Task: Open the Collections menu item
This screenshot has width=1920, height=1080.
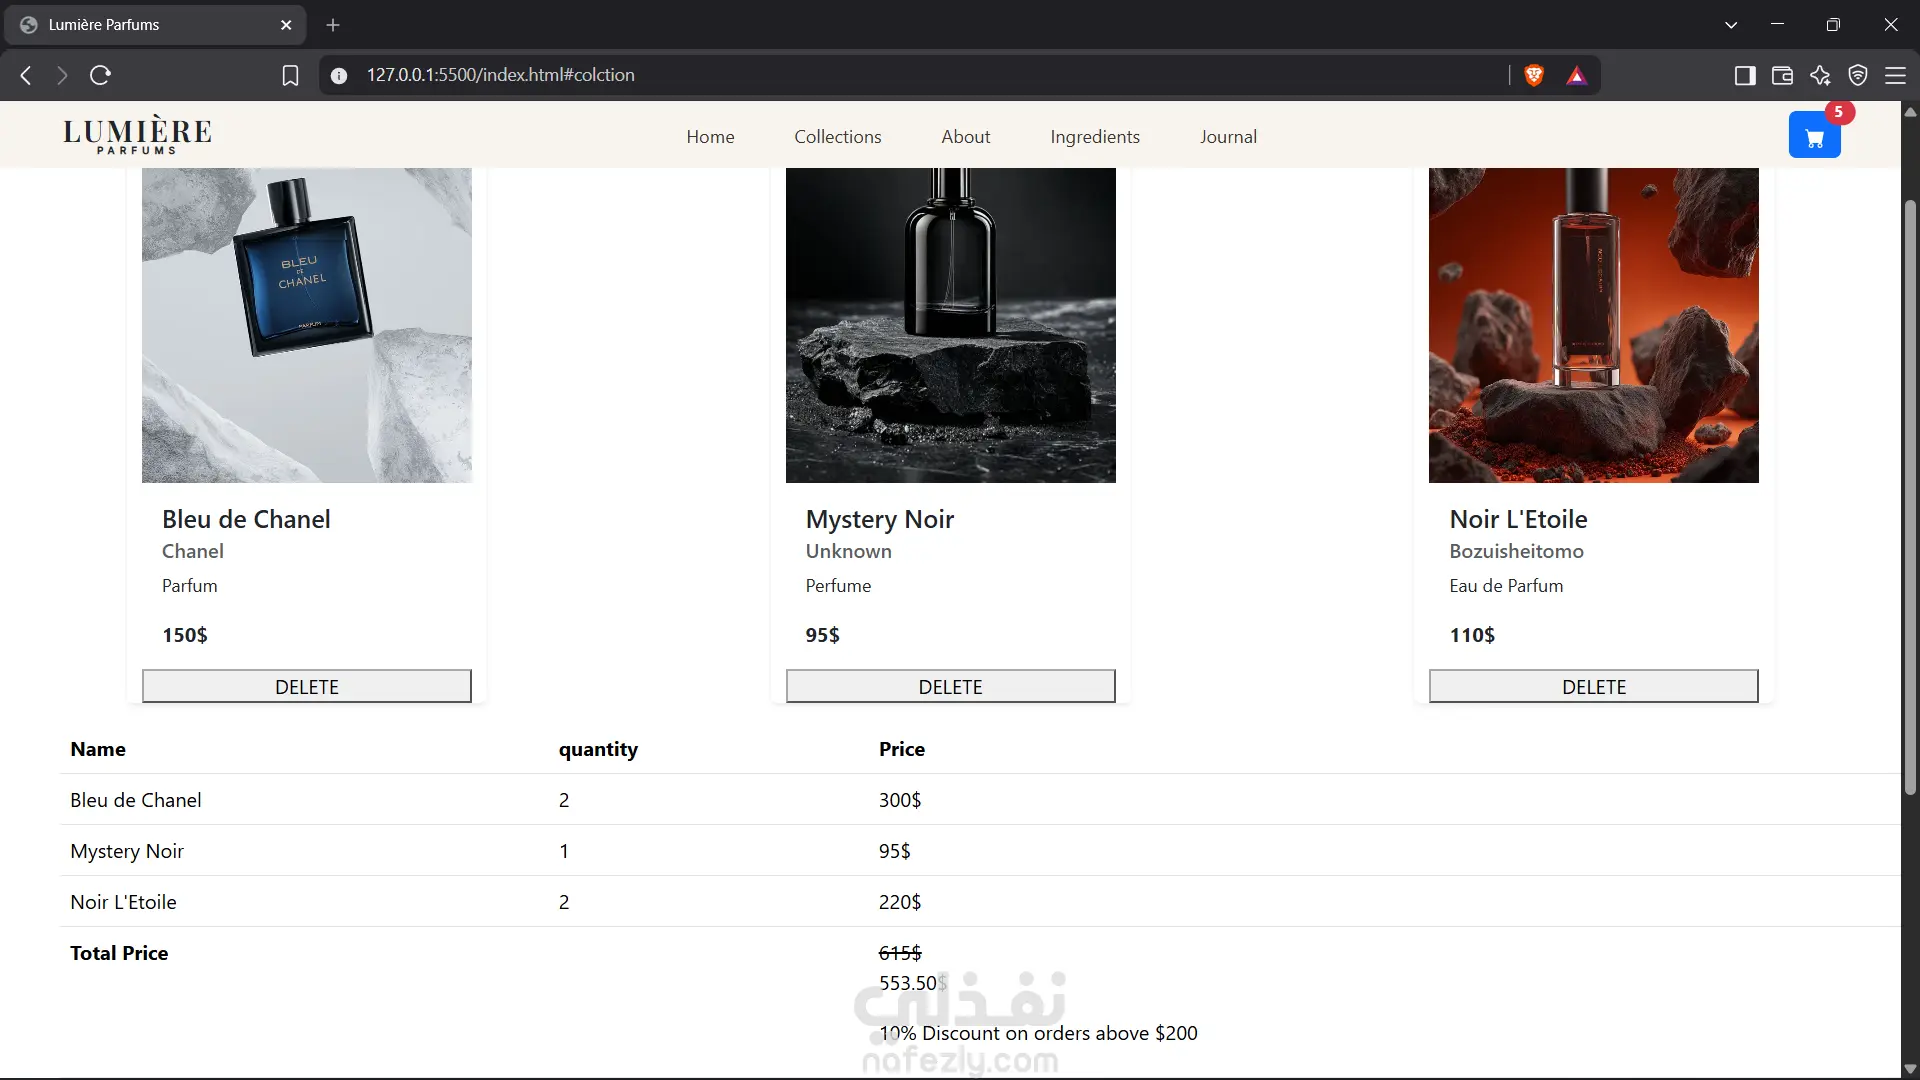Action: point(838,137)
